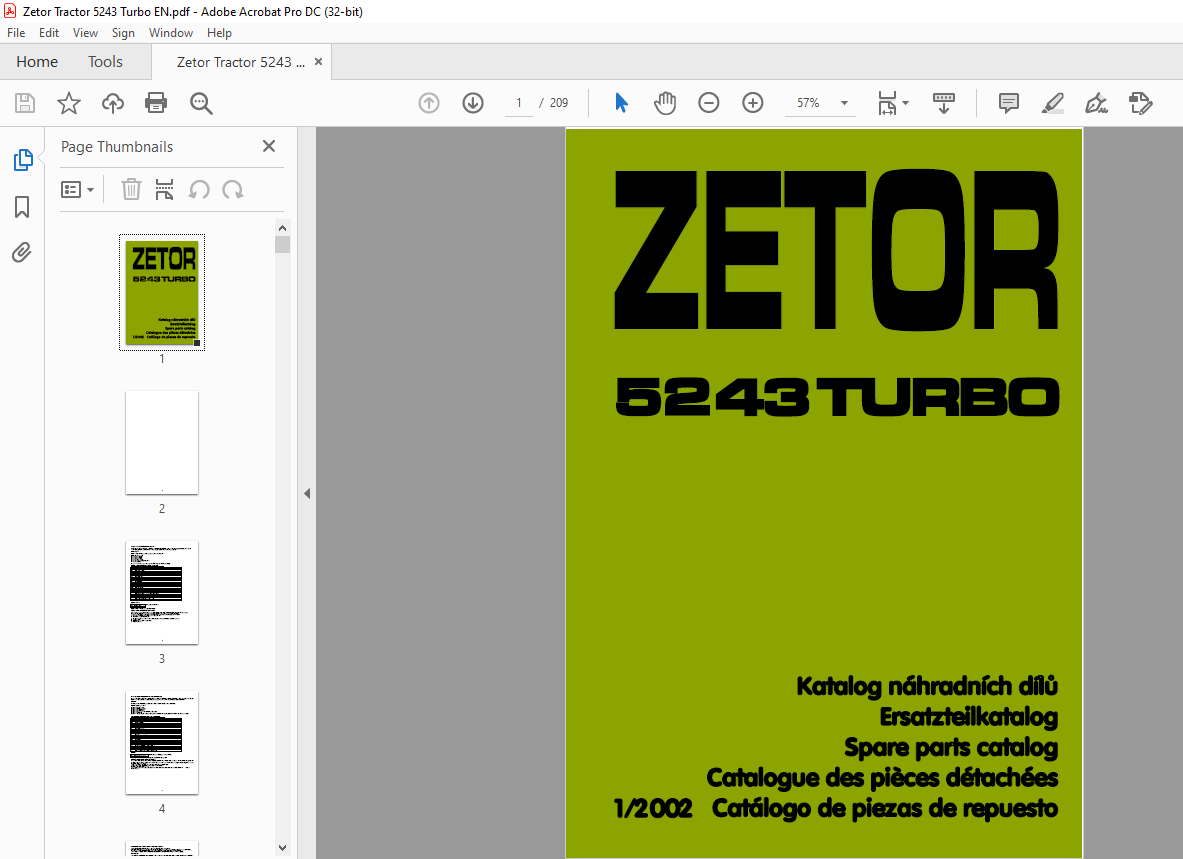Open the View menu

coord(85,32)
